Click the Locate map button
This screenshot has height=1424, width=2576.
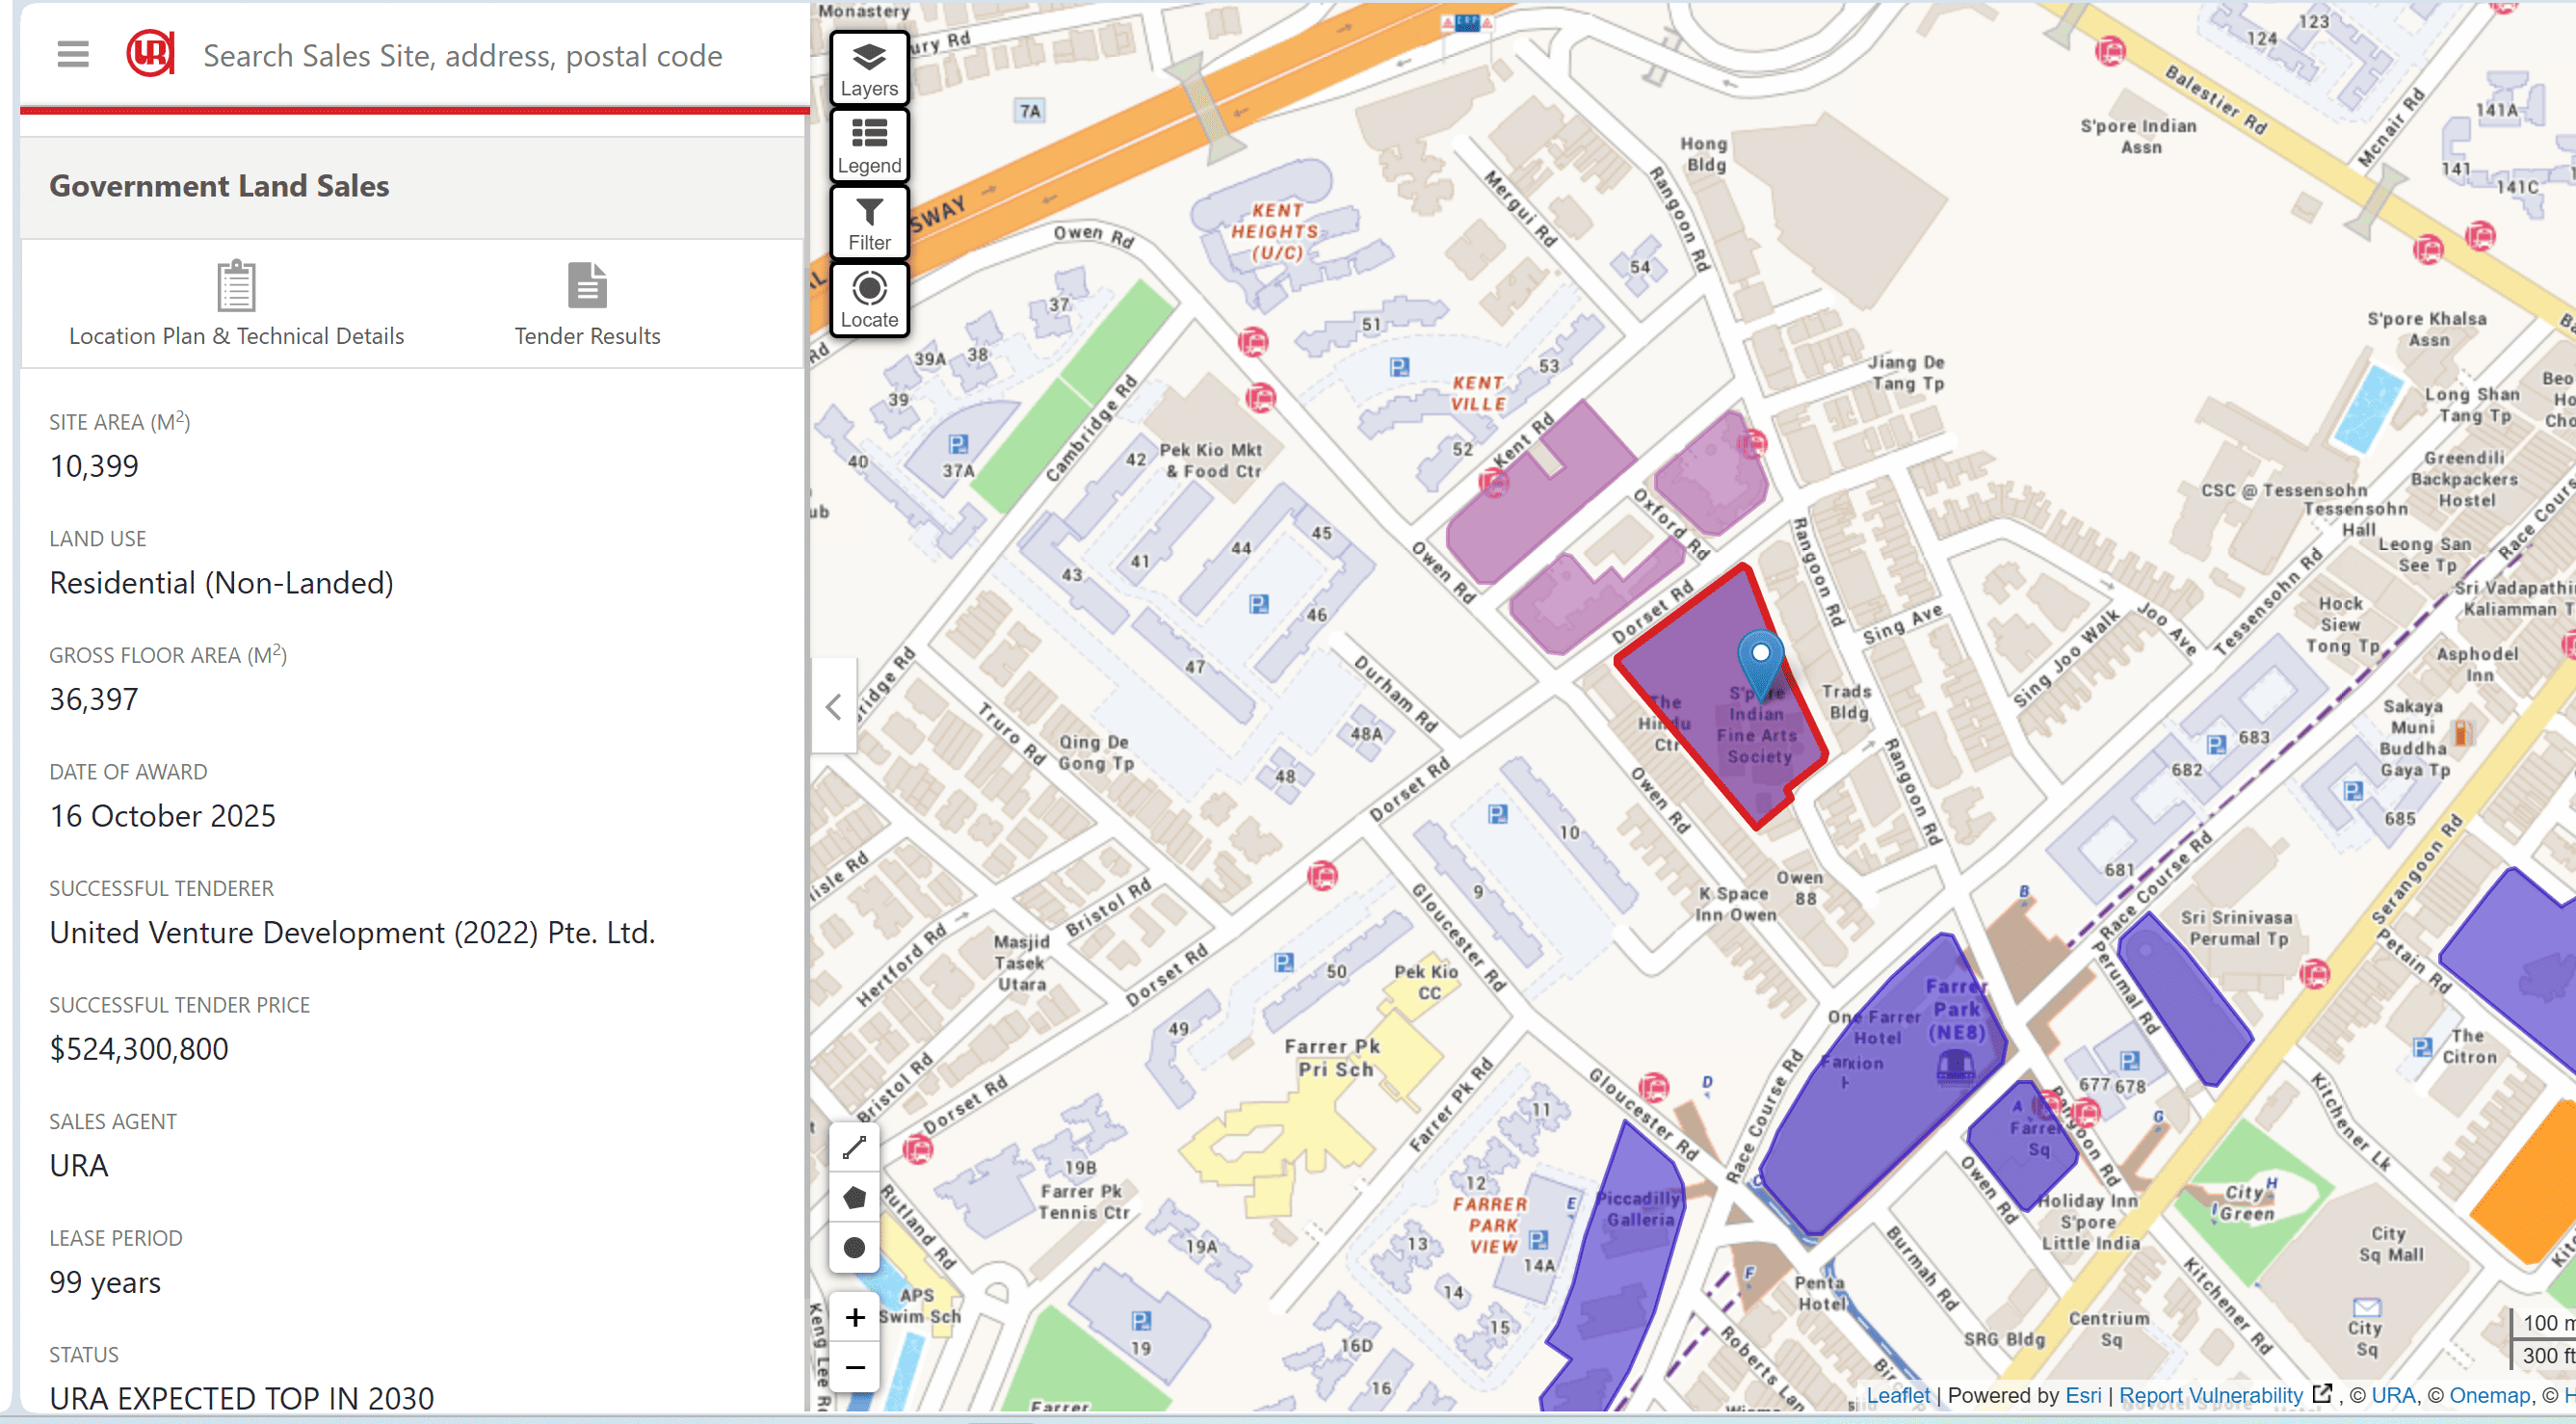[x=869, y=299]
